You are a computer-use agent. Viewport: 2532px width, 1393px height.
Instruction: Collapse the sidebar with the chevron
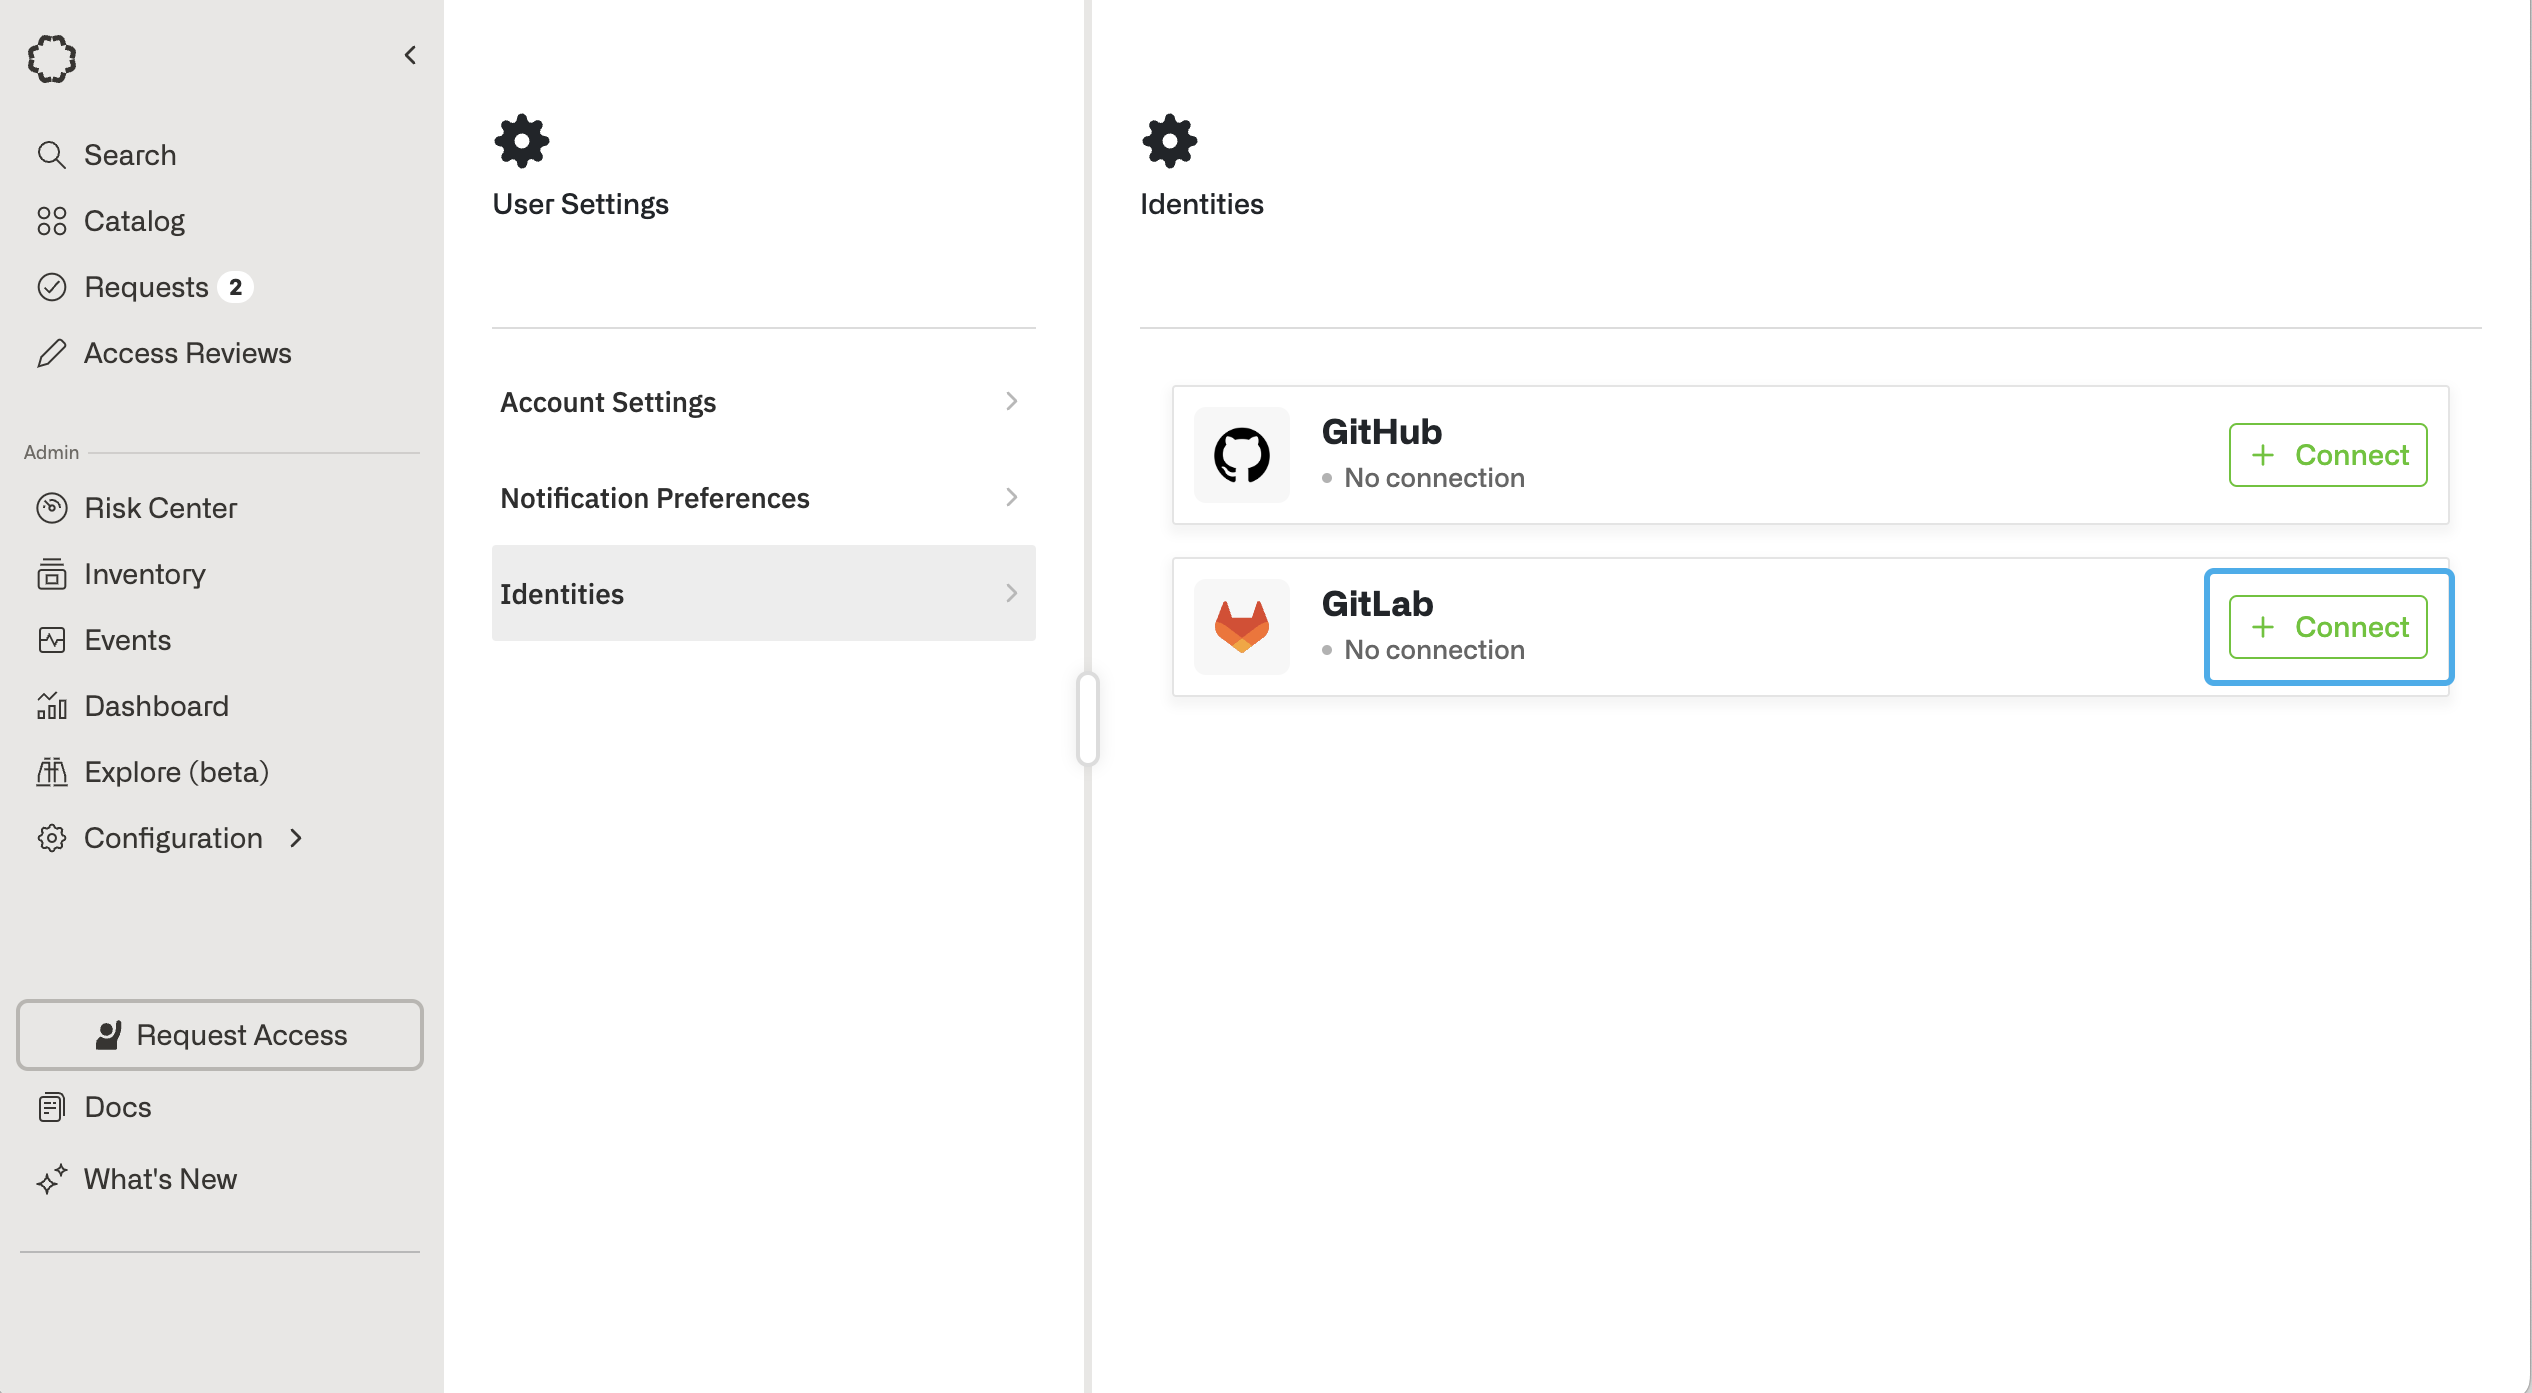pyautogui.click(x=410, y=55)
